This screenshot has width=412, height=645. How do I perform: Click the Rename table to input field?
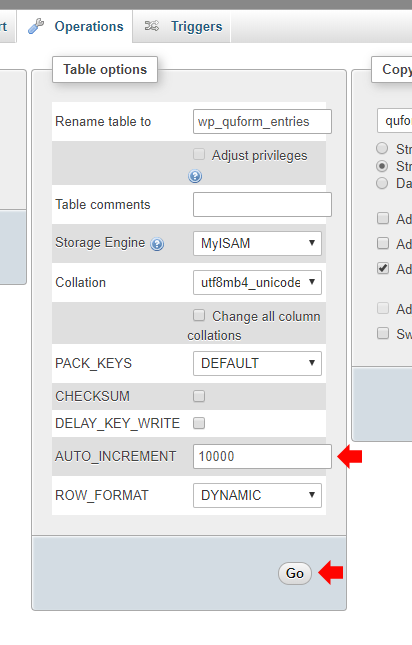[262, 121]
